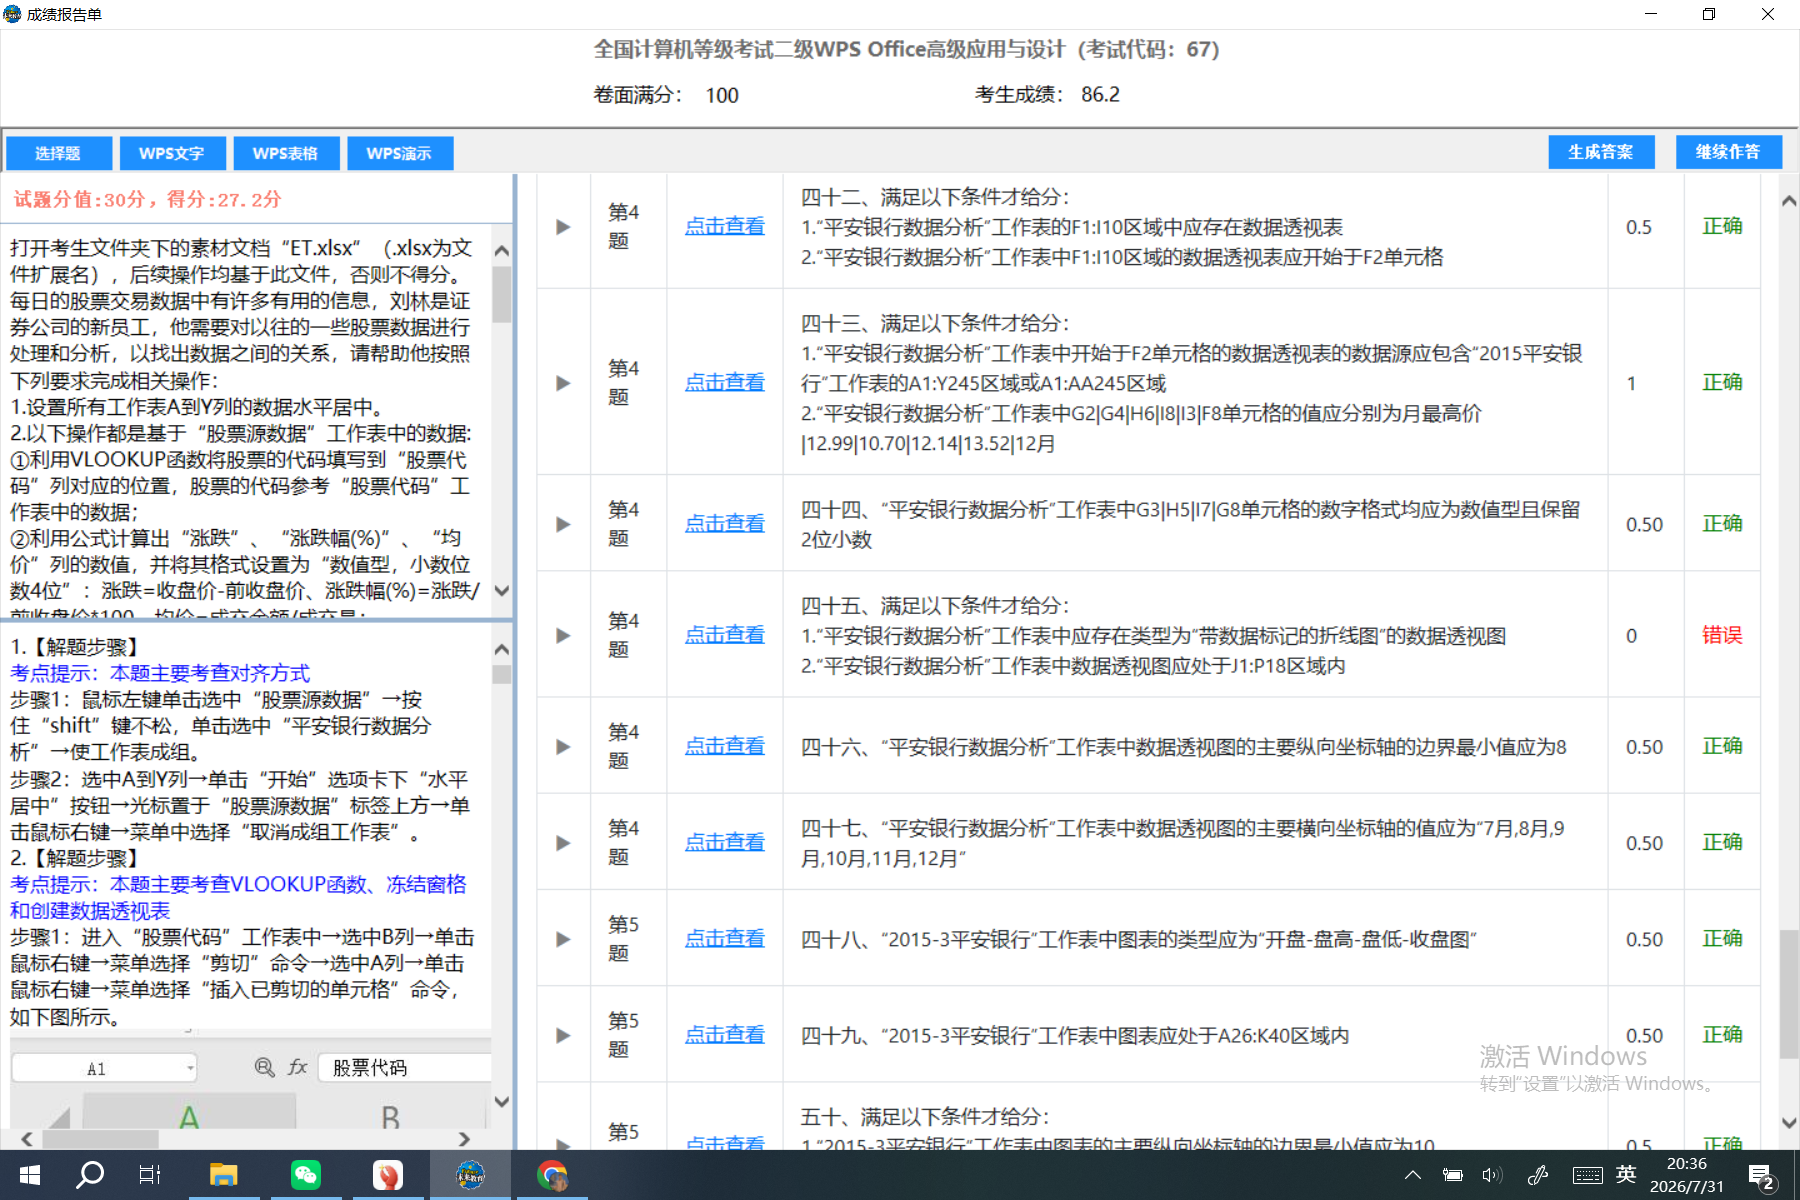This screenshot has width=1800, height=1200.
Task: Open File Explorer from the taskbar
Action: [x=223, y=1175]
